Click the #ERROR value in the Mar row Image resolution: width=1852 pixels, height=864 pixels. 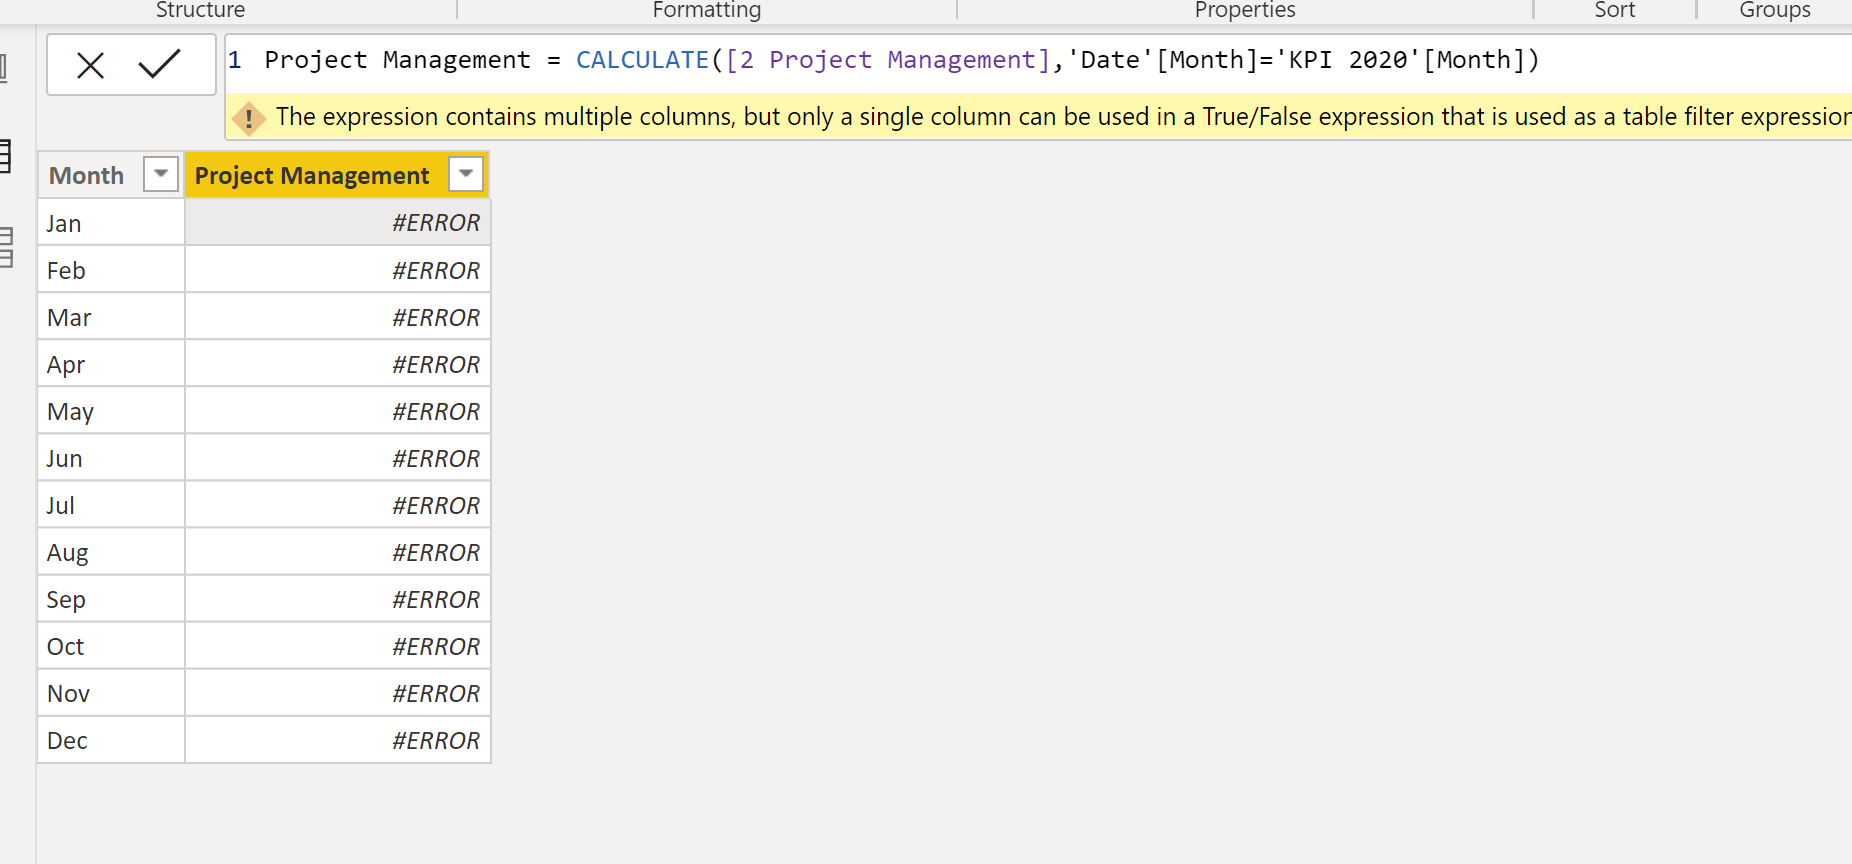436,317
